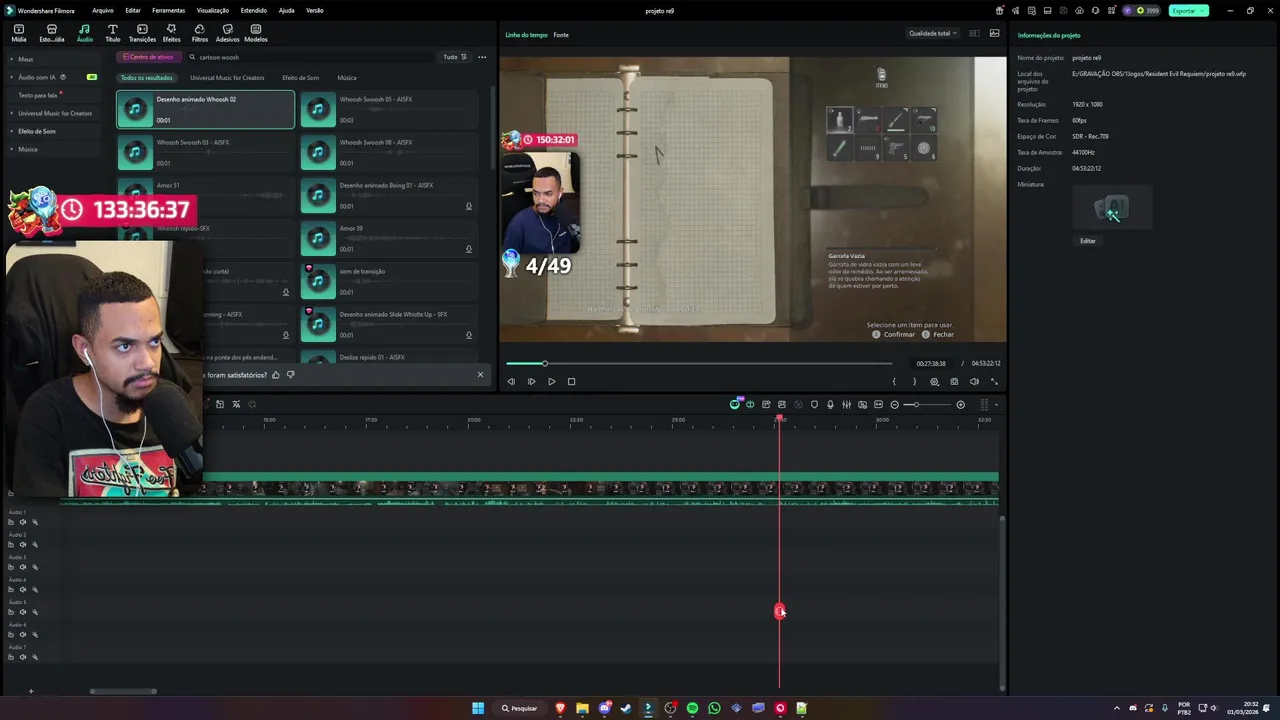
Task: Click the preview playback progress bar
Action: click(698, 363)
